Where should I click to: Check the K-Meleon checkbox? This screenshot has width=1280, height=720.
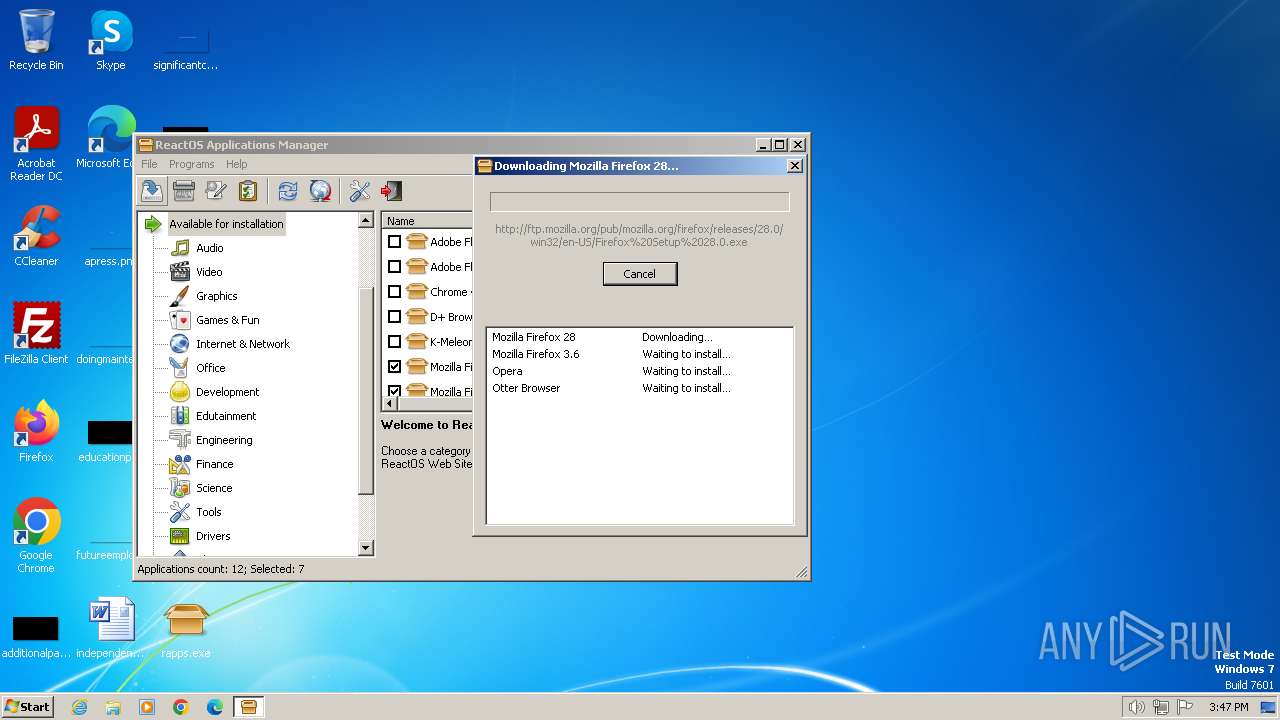[x=394, y=342]
